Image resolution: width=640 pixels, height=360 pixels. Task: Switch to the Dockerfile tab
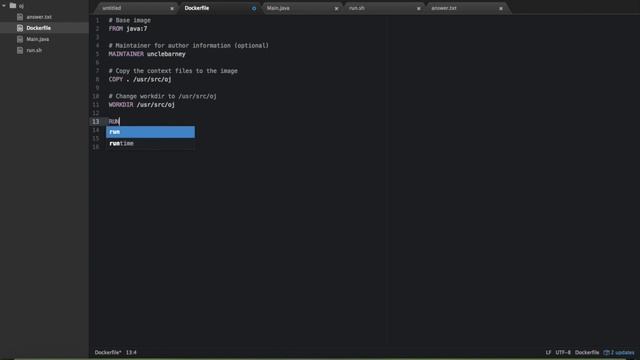[x=197, y=8]
